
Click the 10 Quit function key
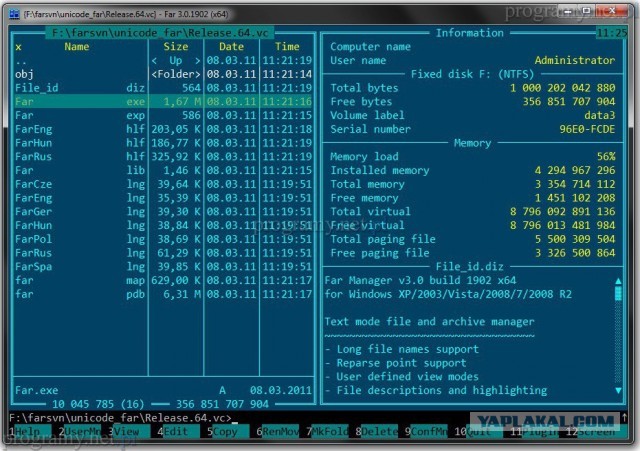click(478, 431)
